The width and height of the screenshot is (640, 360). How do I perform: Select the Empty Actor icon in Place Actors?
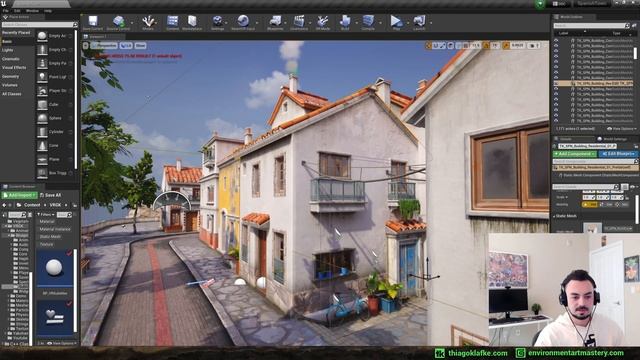[x=42, y=36]
